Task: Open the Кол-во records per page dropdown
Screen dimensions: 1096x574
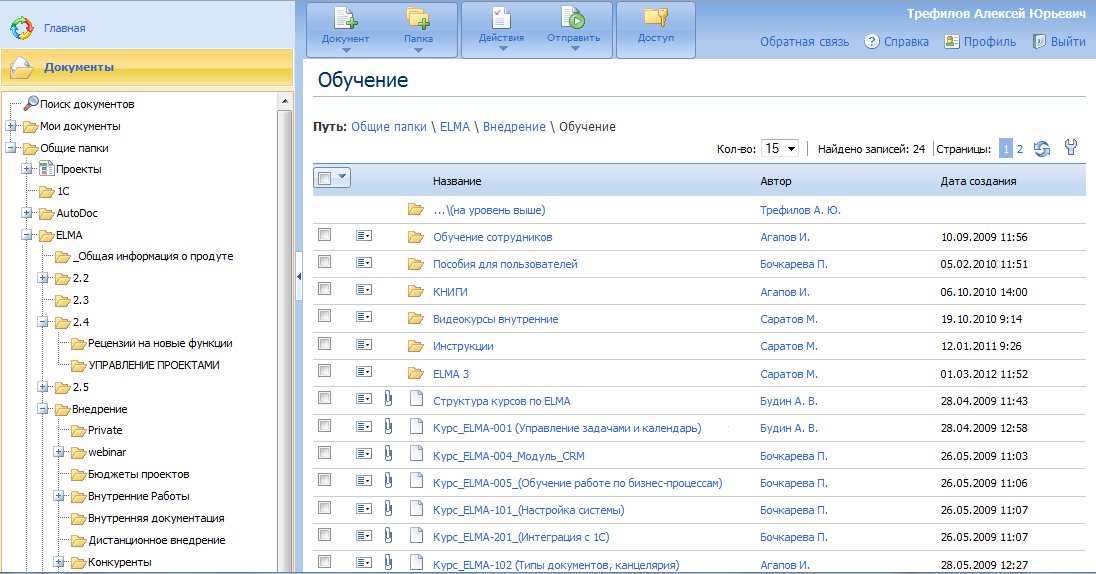Action: (x=780, y=149)
